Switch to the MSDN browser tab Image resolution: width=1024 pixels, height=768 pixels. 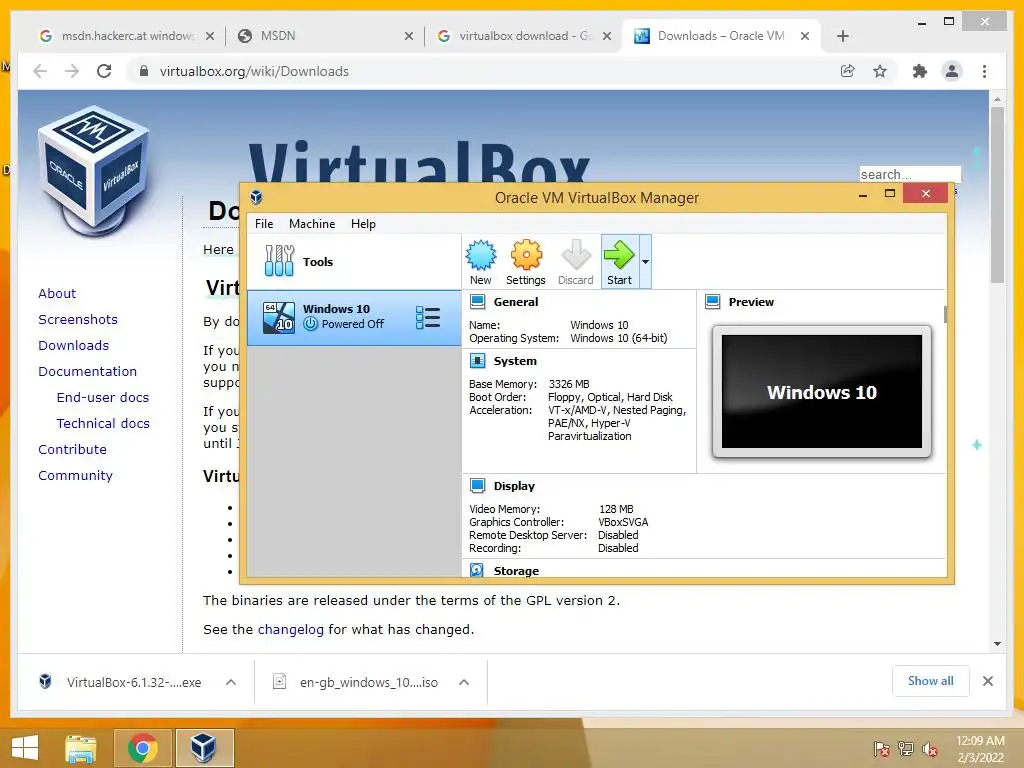325,36
